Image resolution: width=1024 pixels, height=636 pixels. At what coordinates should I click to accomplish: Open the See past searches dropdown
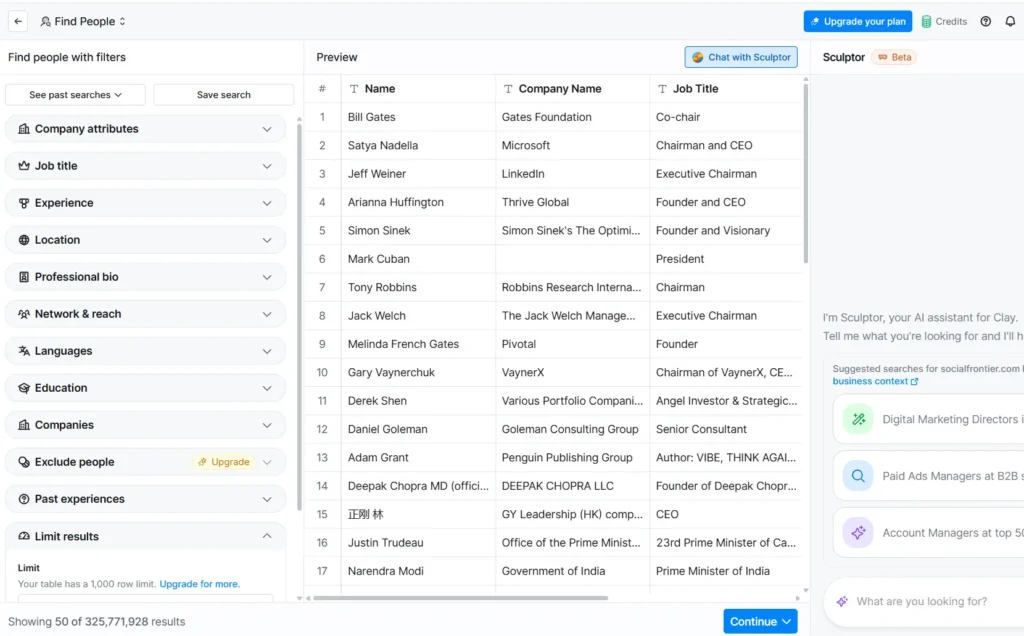[x=74, y=94]
